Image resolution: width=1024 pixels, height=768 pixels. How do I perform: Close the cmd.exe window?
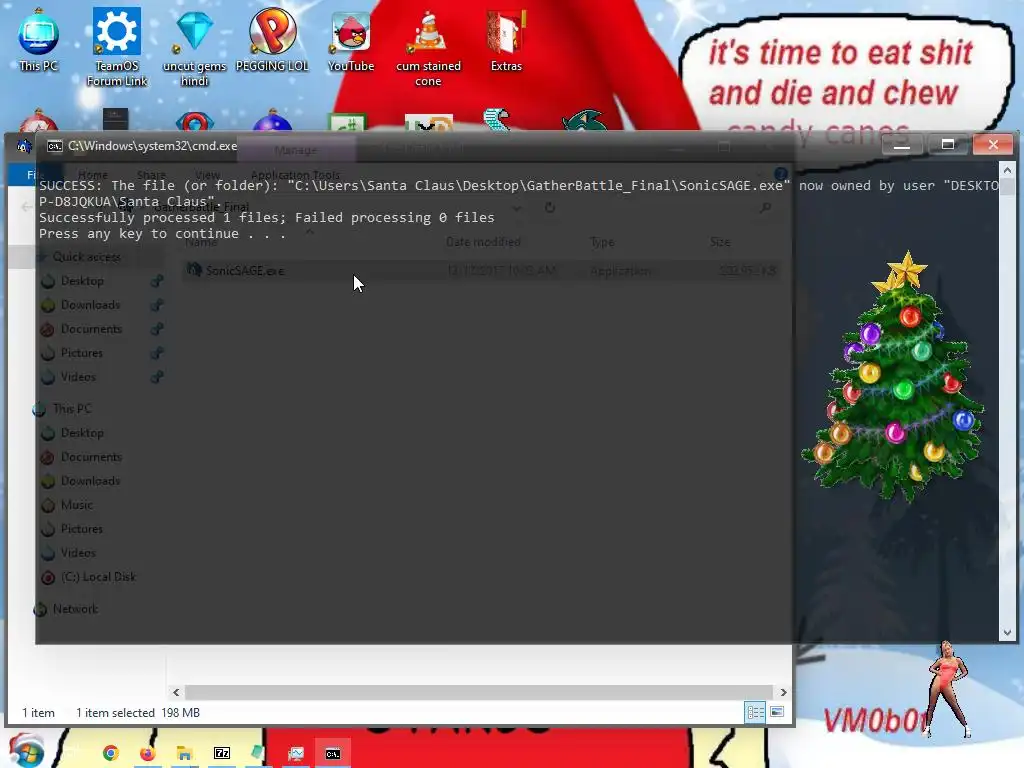tap(993, 144)
